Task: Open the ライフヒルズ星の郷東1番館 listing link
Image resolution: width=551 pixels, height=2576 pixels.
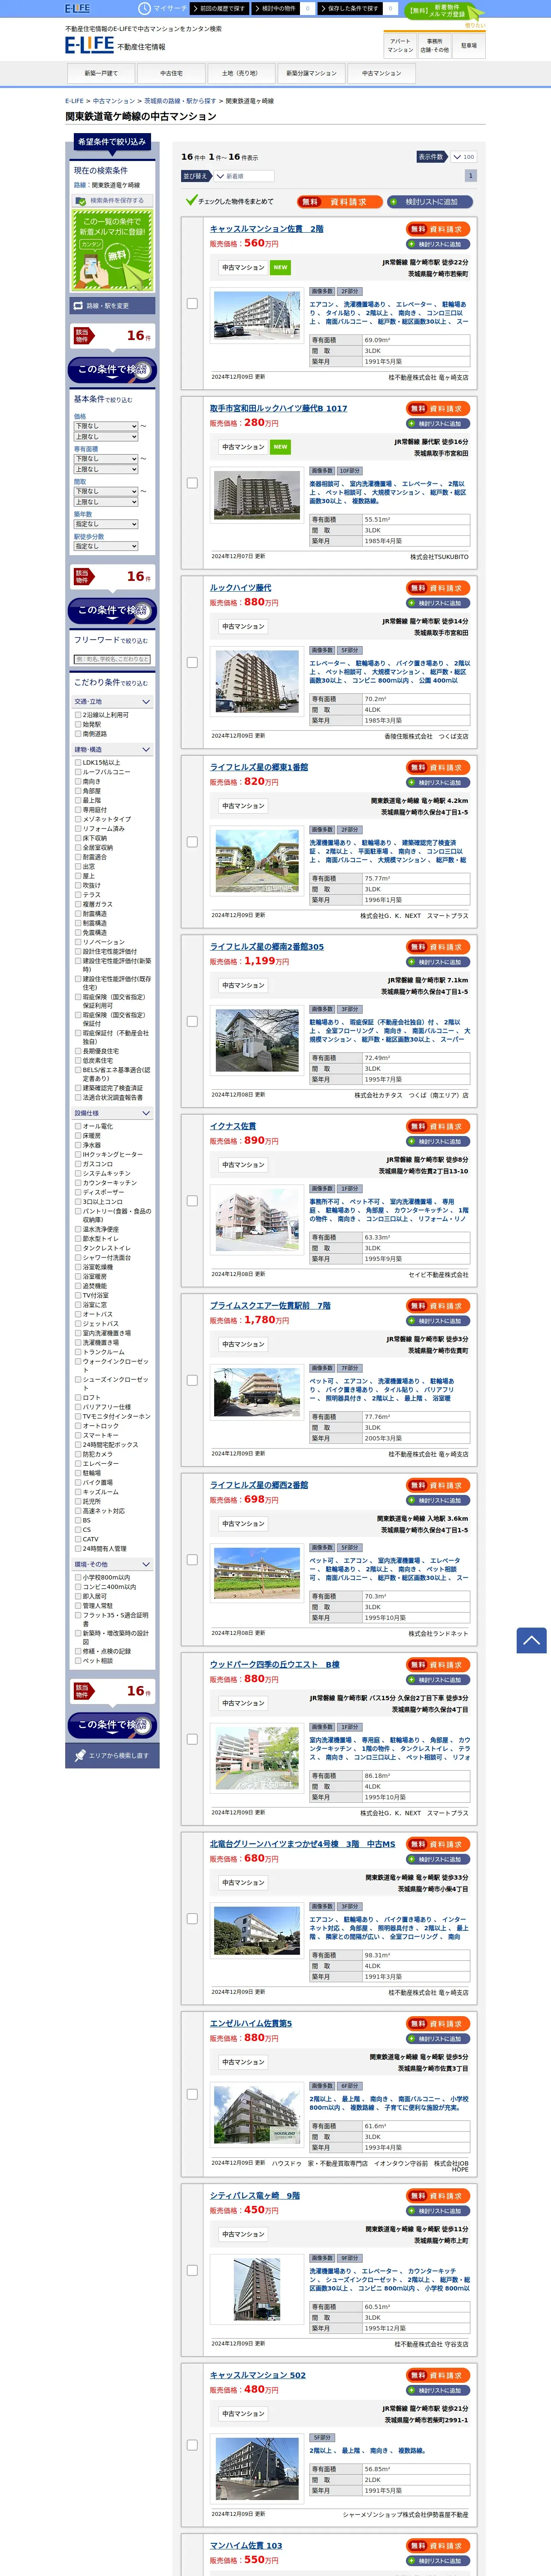Action: tap(259, 767)
